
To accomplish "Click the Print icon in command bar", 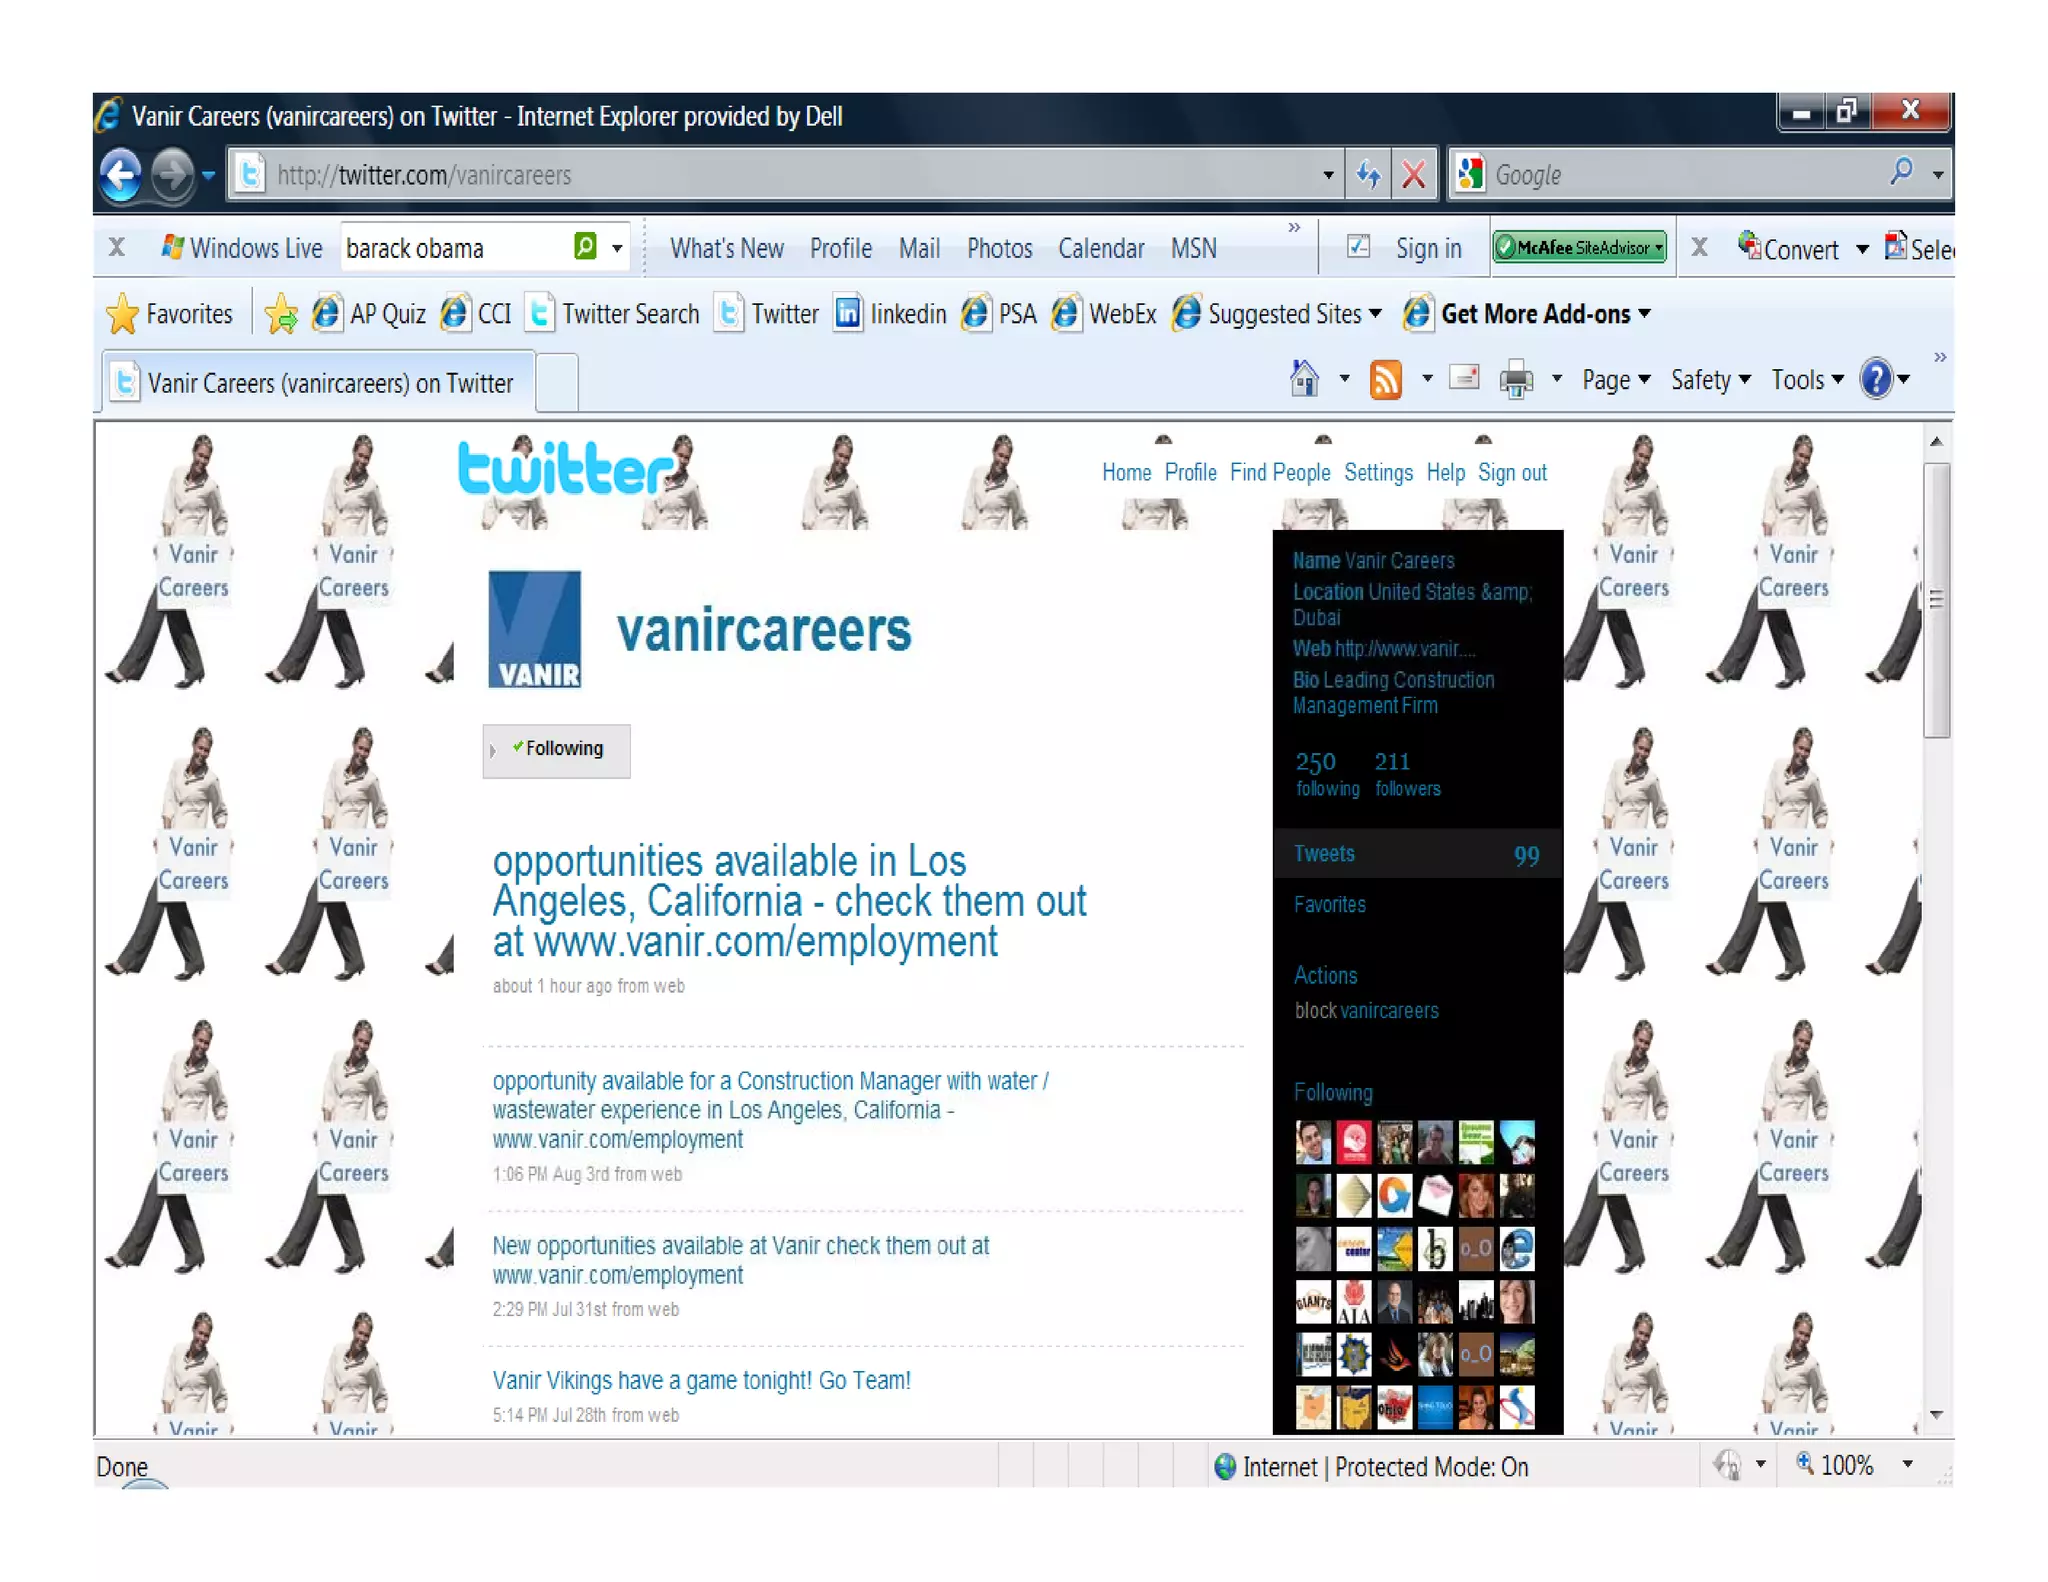I will tap(1516, 380).
